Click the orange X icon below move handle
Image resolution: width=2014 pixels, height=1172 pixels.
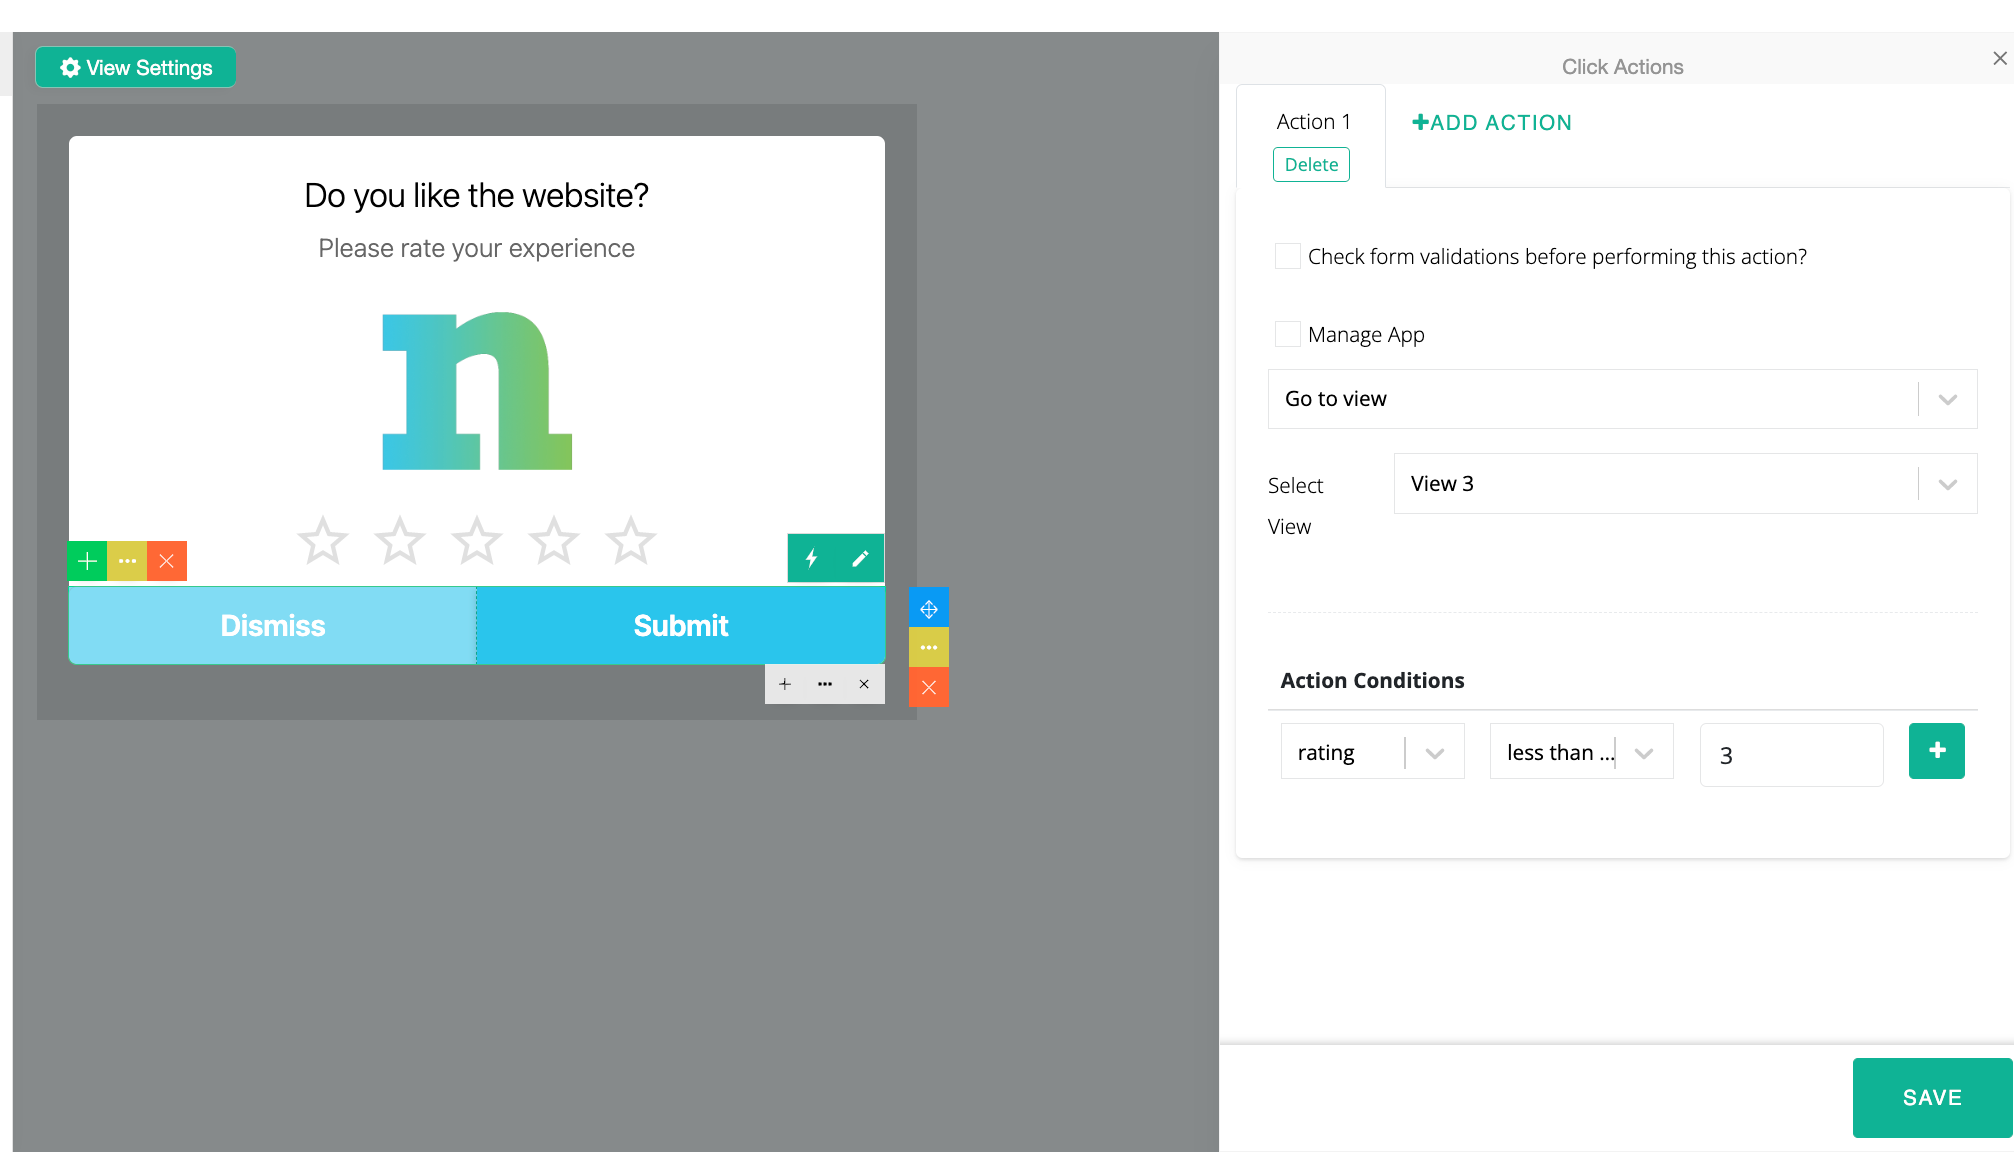pos(929,687)
